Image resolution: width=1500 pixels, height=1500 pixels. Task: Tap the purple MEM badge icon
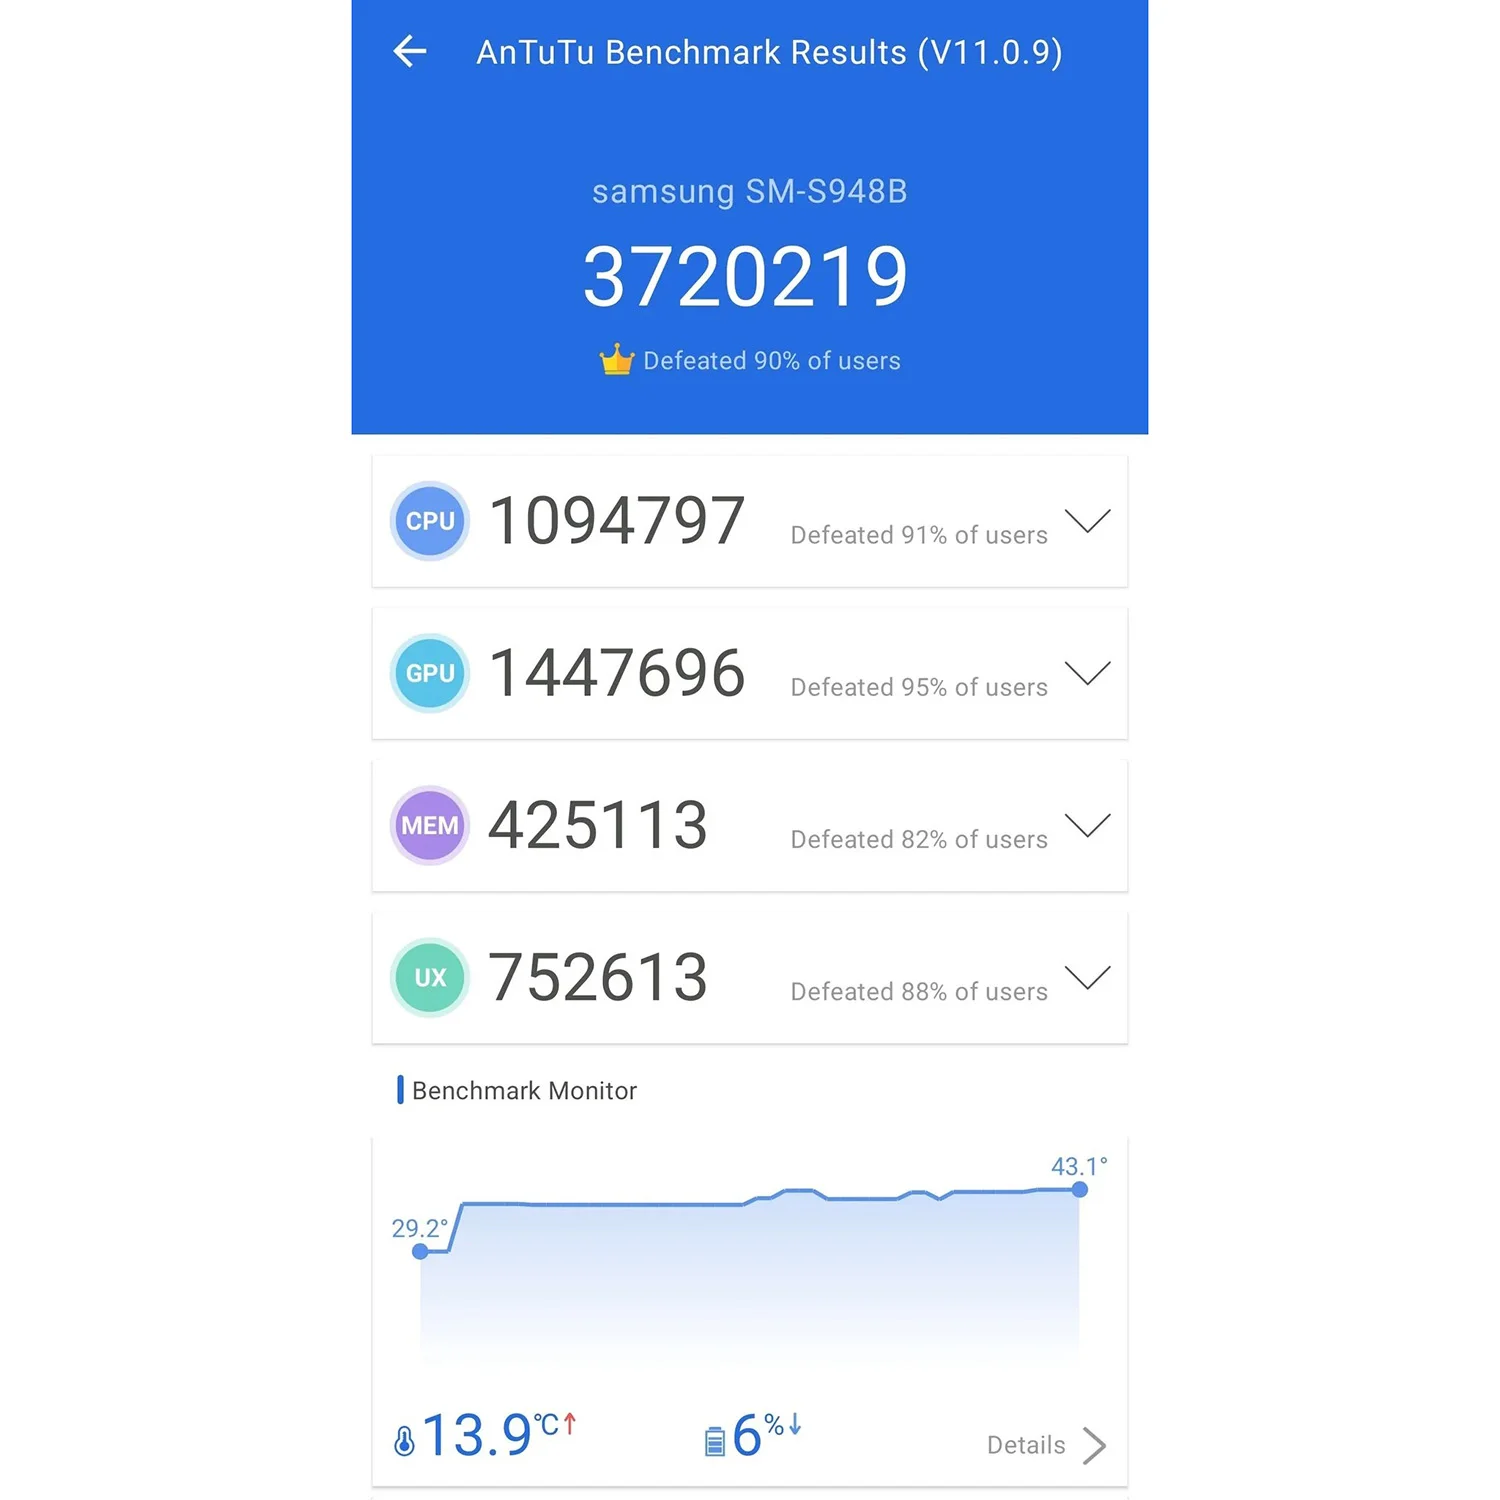click(430, 825)
